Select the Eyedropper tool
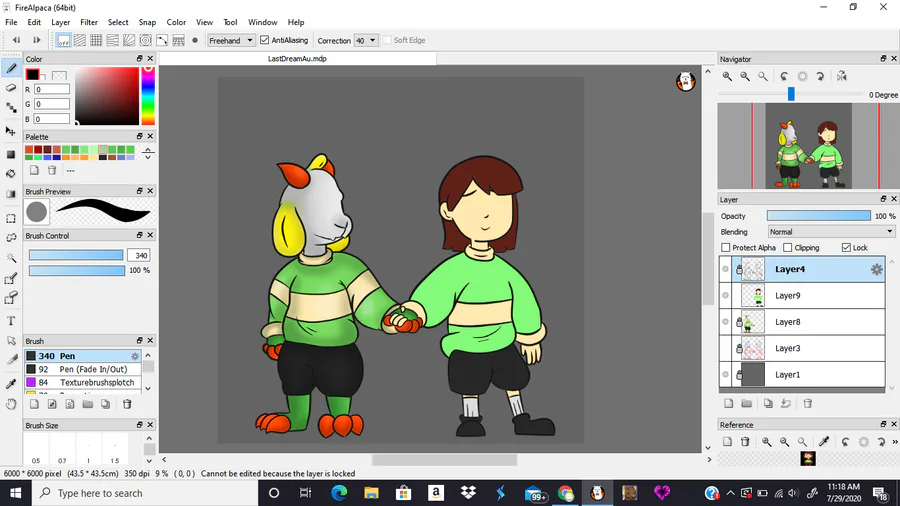Image resolution: width=900 pixels, height=506 pixels. pos(11,383)
